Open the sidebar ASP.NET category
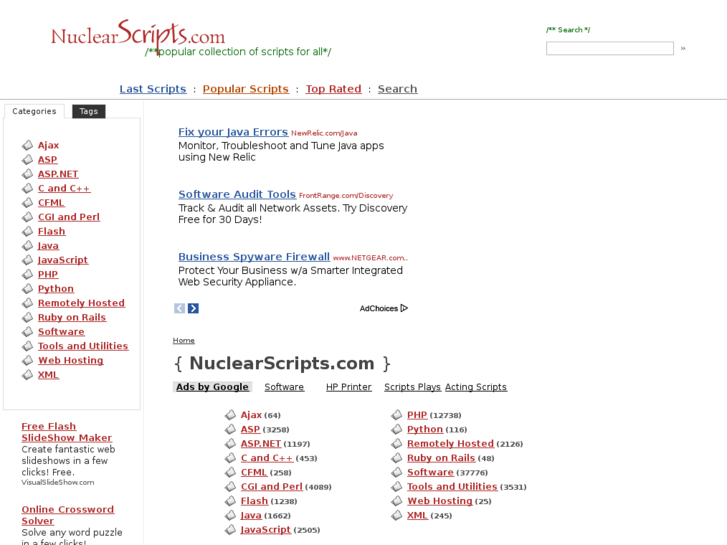This screenshot has width=727, height=545. 58,174
